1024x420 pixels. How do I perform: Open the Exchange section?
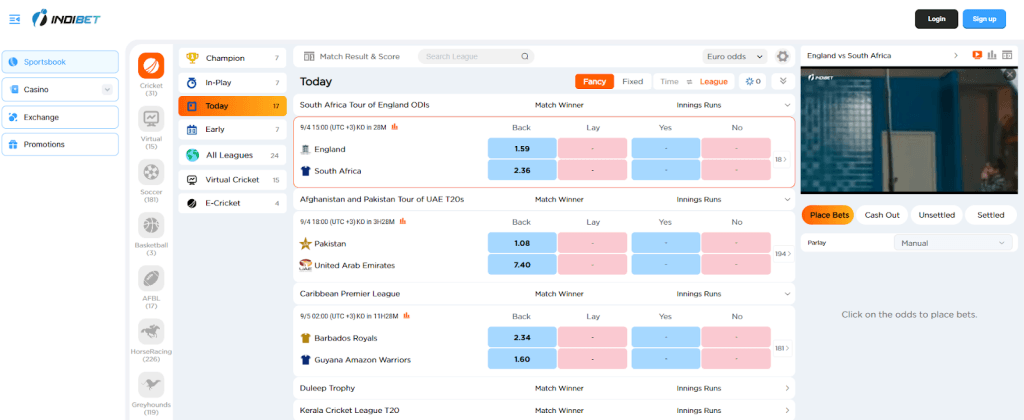pos(60,118)
